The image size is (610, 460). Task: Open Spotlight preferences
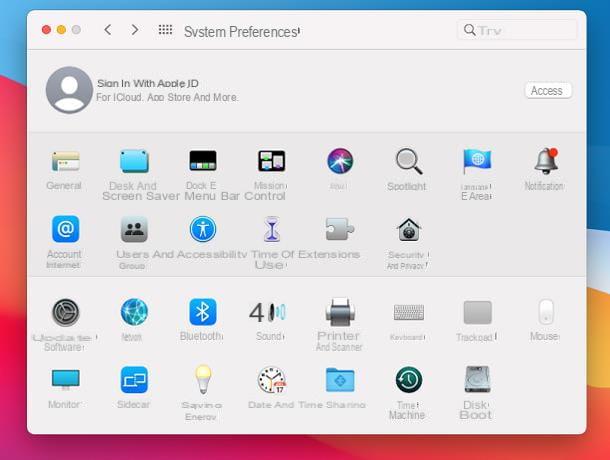pyautogui.click(x=408, y=161)
